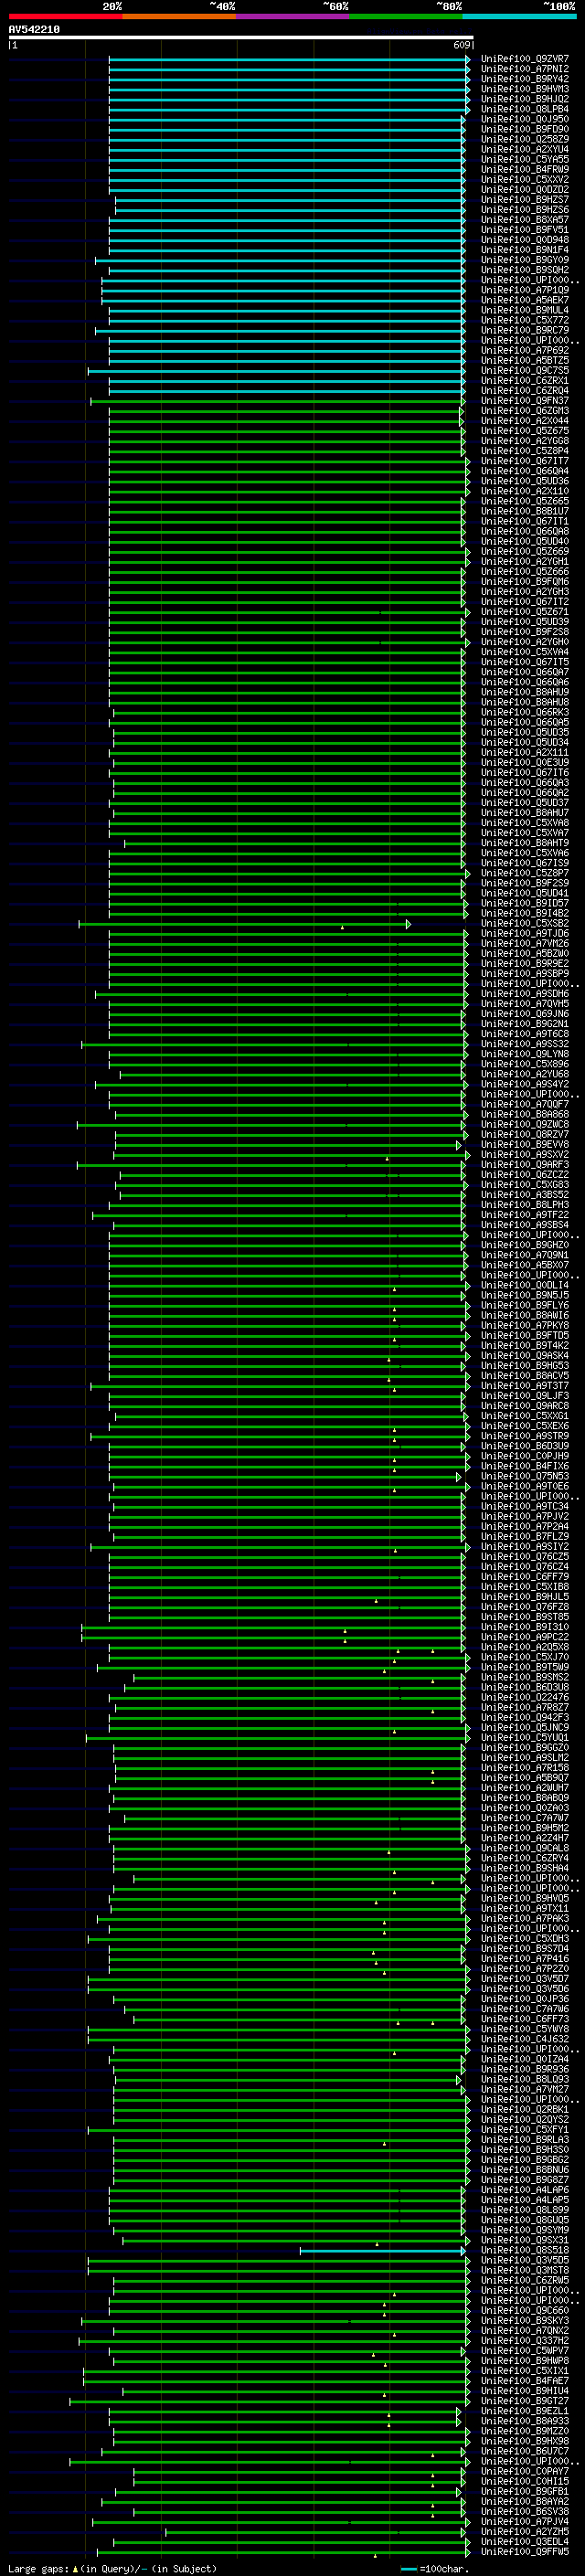Viewport: 585px width, 2576px height.
Task: Click UniRef100_B6U7C7 entry
Action: point(525,2452)
